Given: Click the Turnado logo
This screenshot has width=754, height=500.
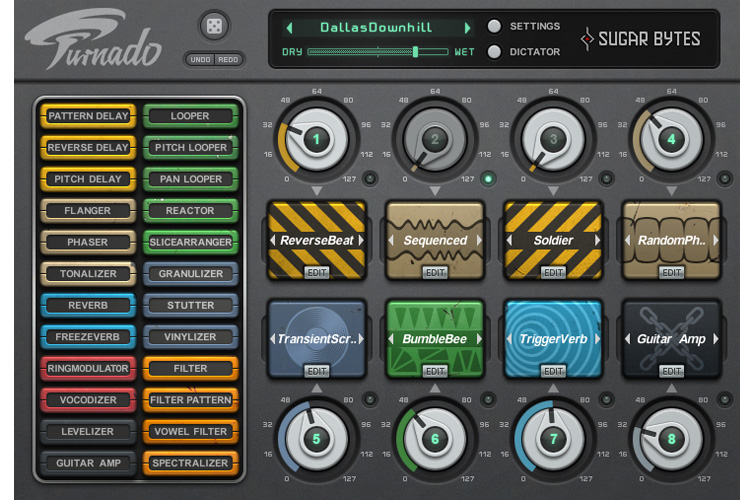Looking at the screenshot, I should (93, 43).
